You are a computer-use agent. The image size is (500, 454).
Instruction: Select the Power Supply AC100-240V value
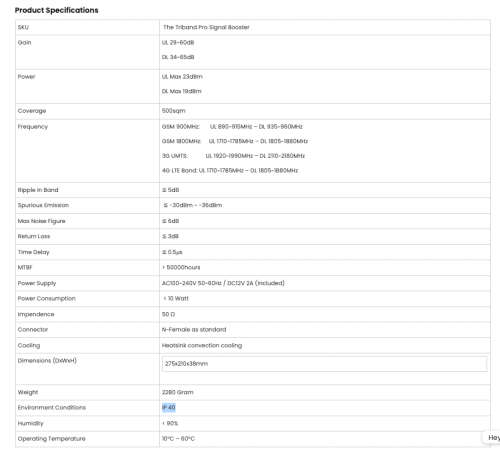(x=223, y=283)
